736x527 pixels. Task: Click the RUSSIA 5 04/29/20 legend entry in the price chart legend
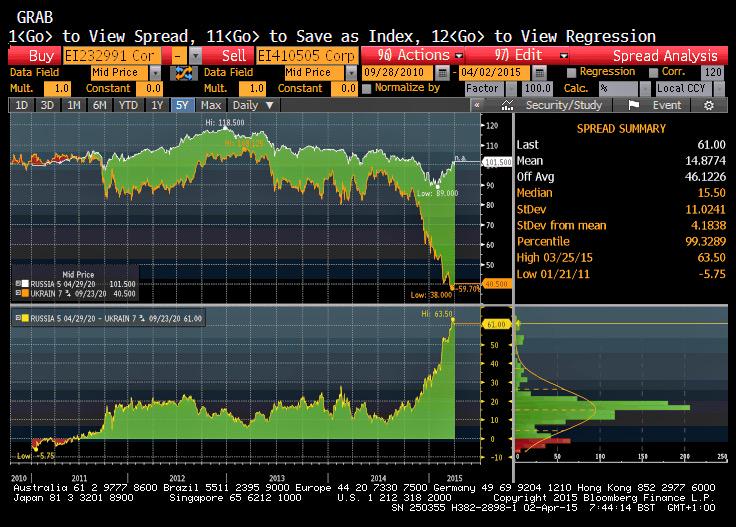pyautogui.click(x=63, y=284)
